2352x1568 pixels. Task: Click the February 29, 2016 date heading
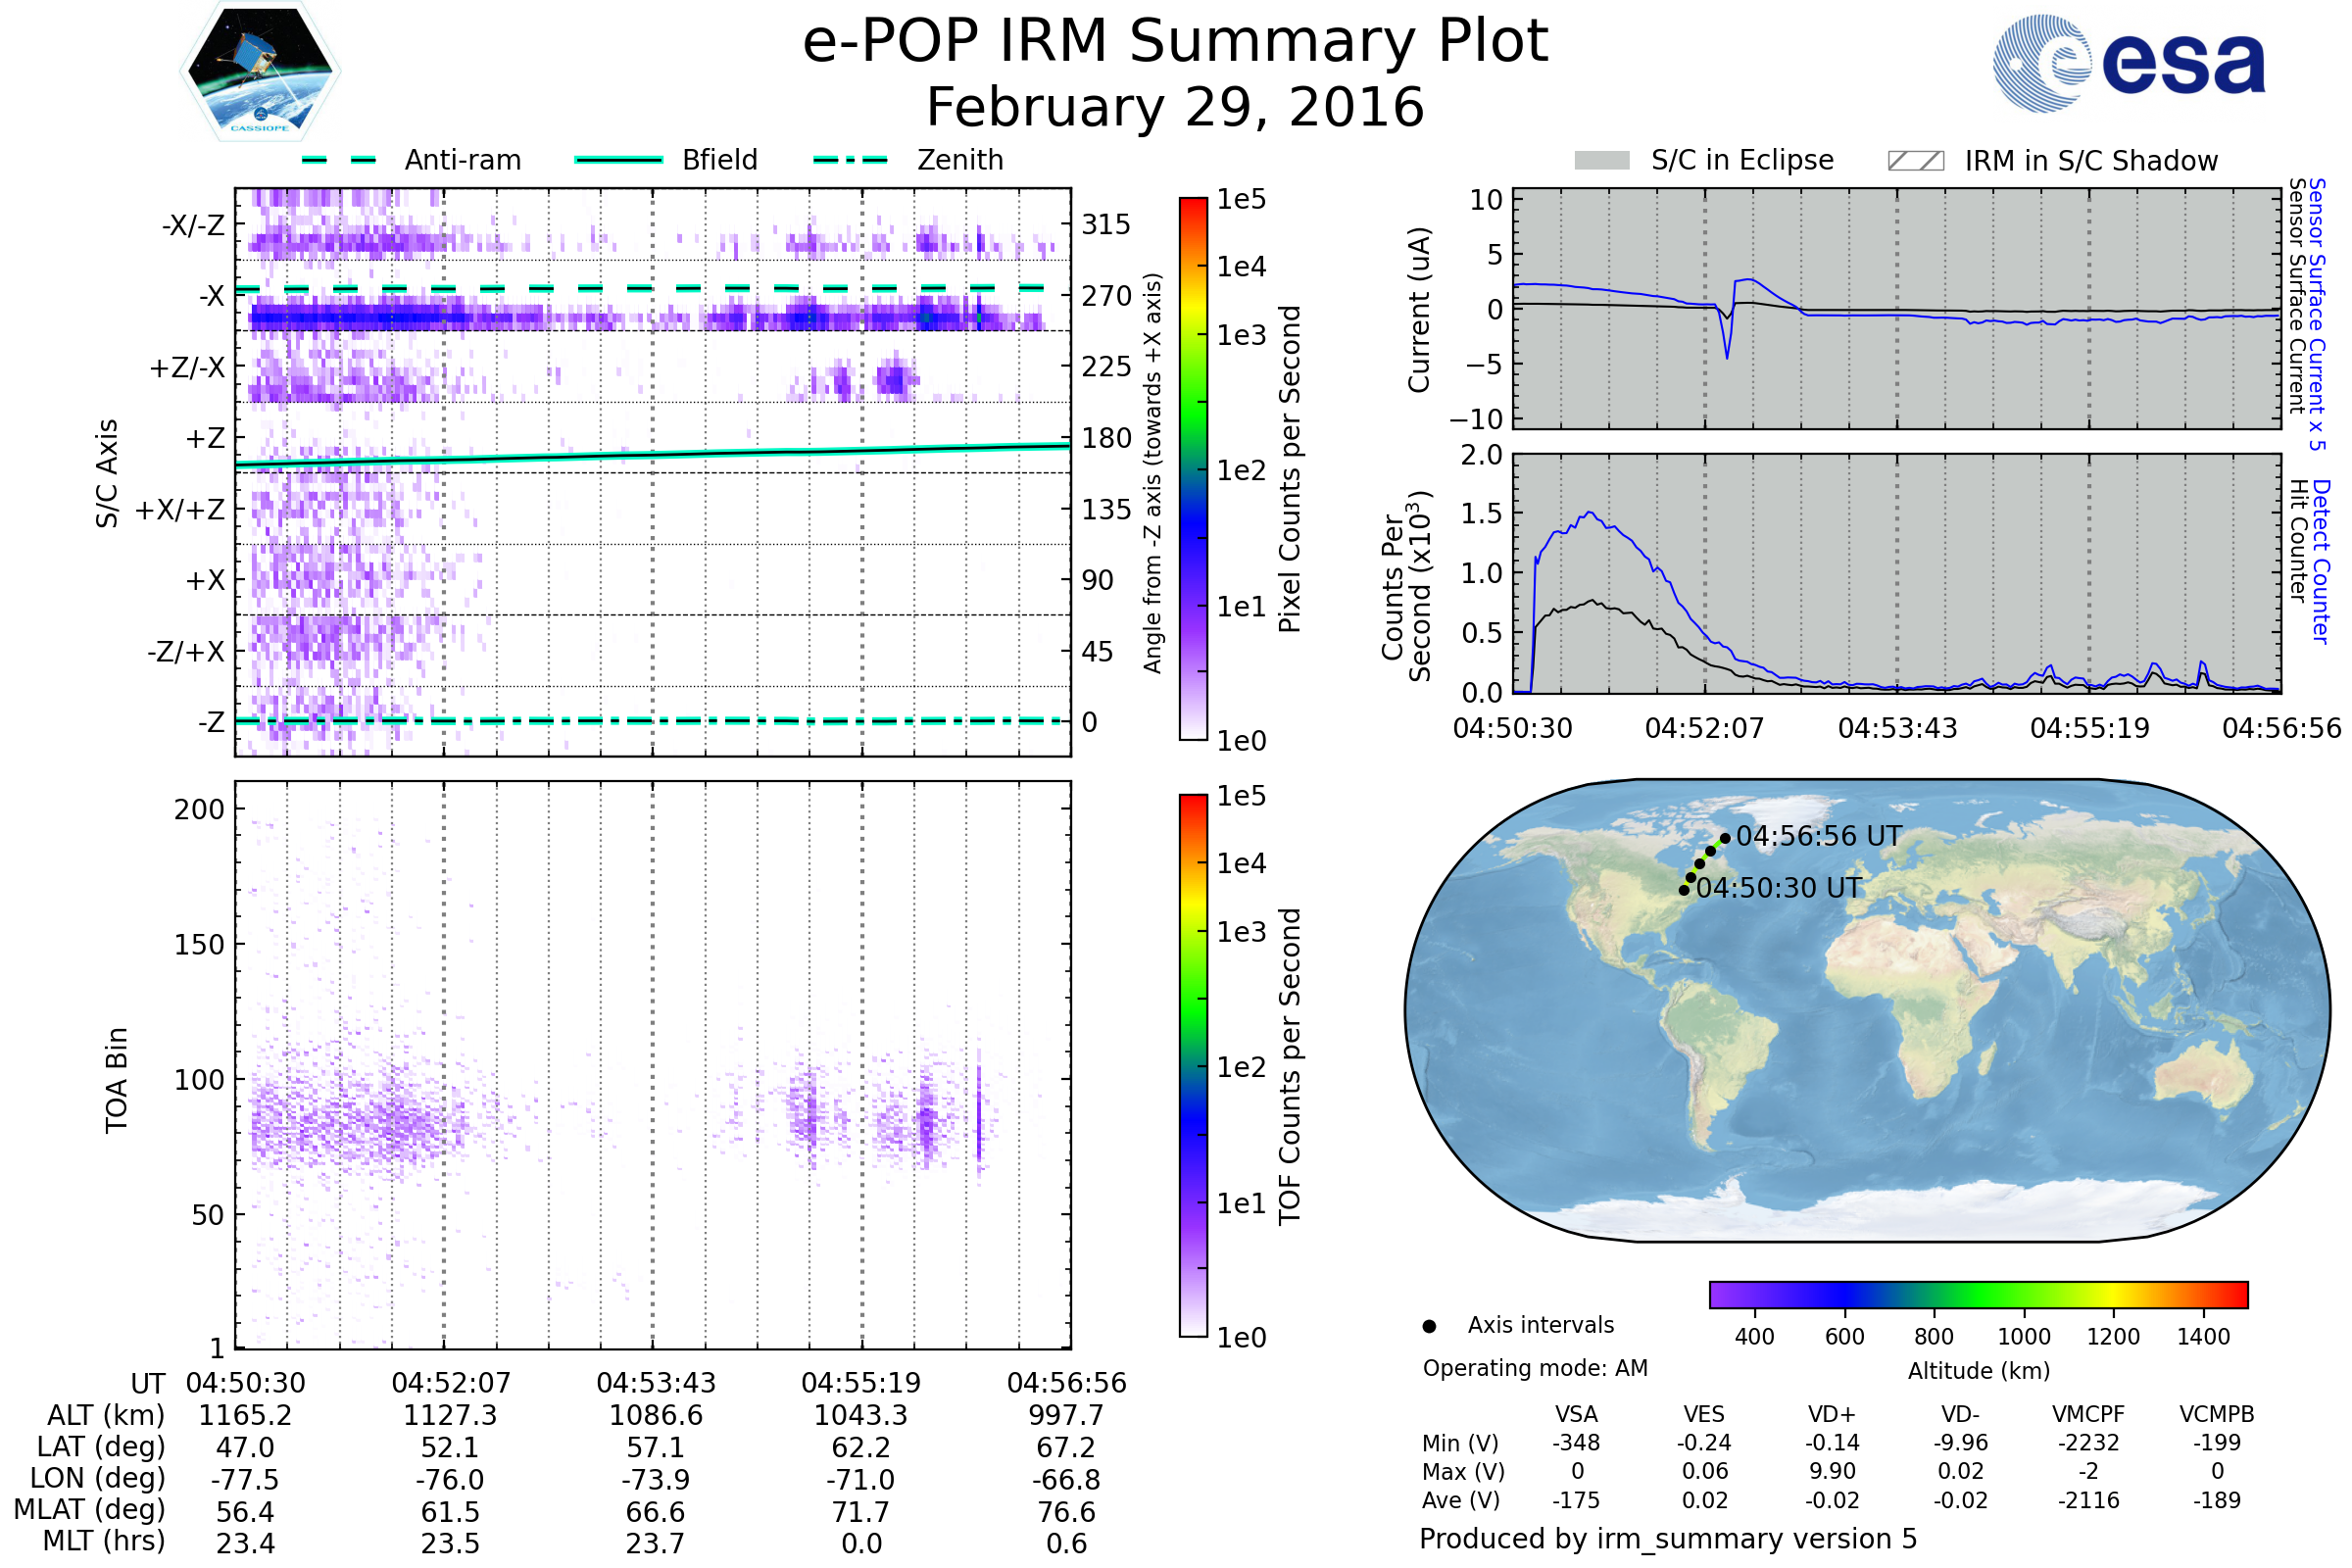coord(1175,108)
